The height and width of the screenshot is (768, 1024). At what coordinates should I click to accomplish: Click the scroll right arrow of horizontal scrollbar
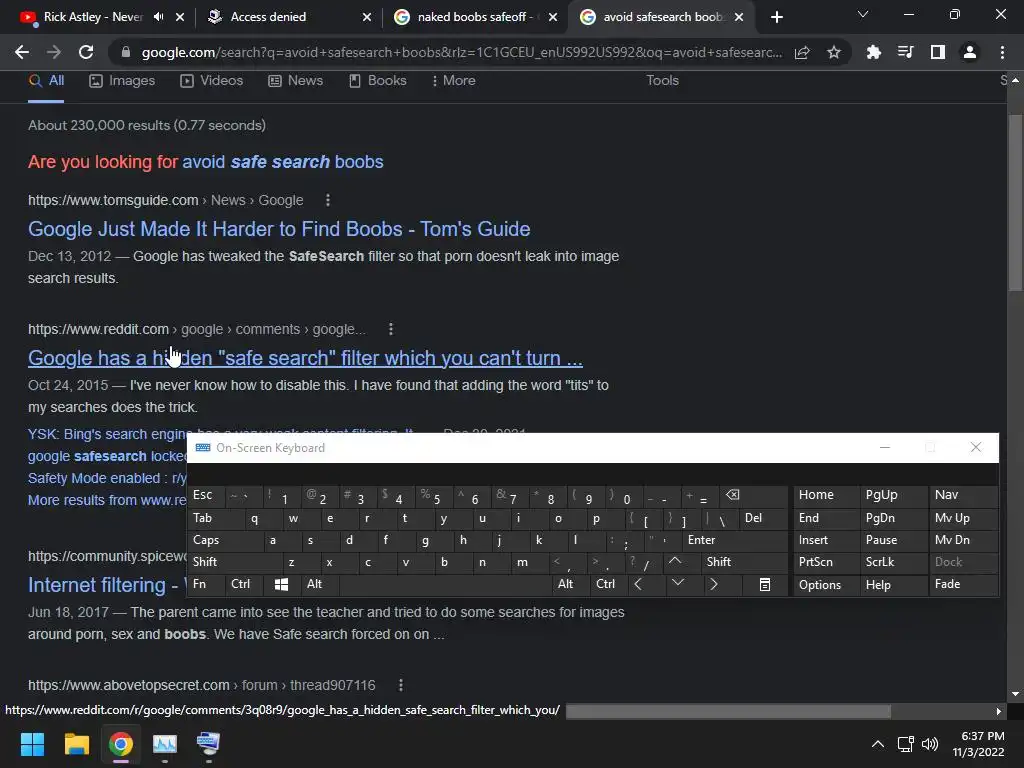(x=999, y=711)
